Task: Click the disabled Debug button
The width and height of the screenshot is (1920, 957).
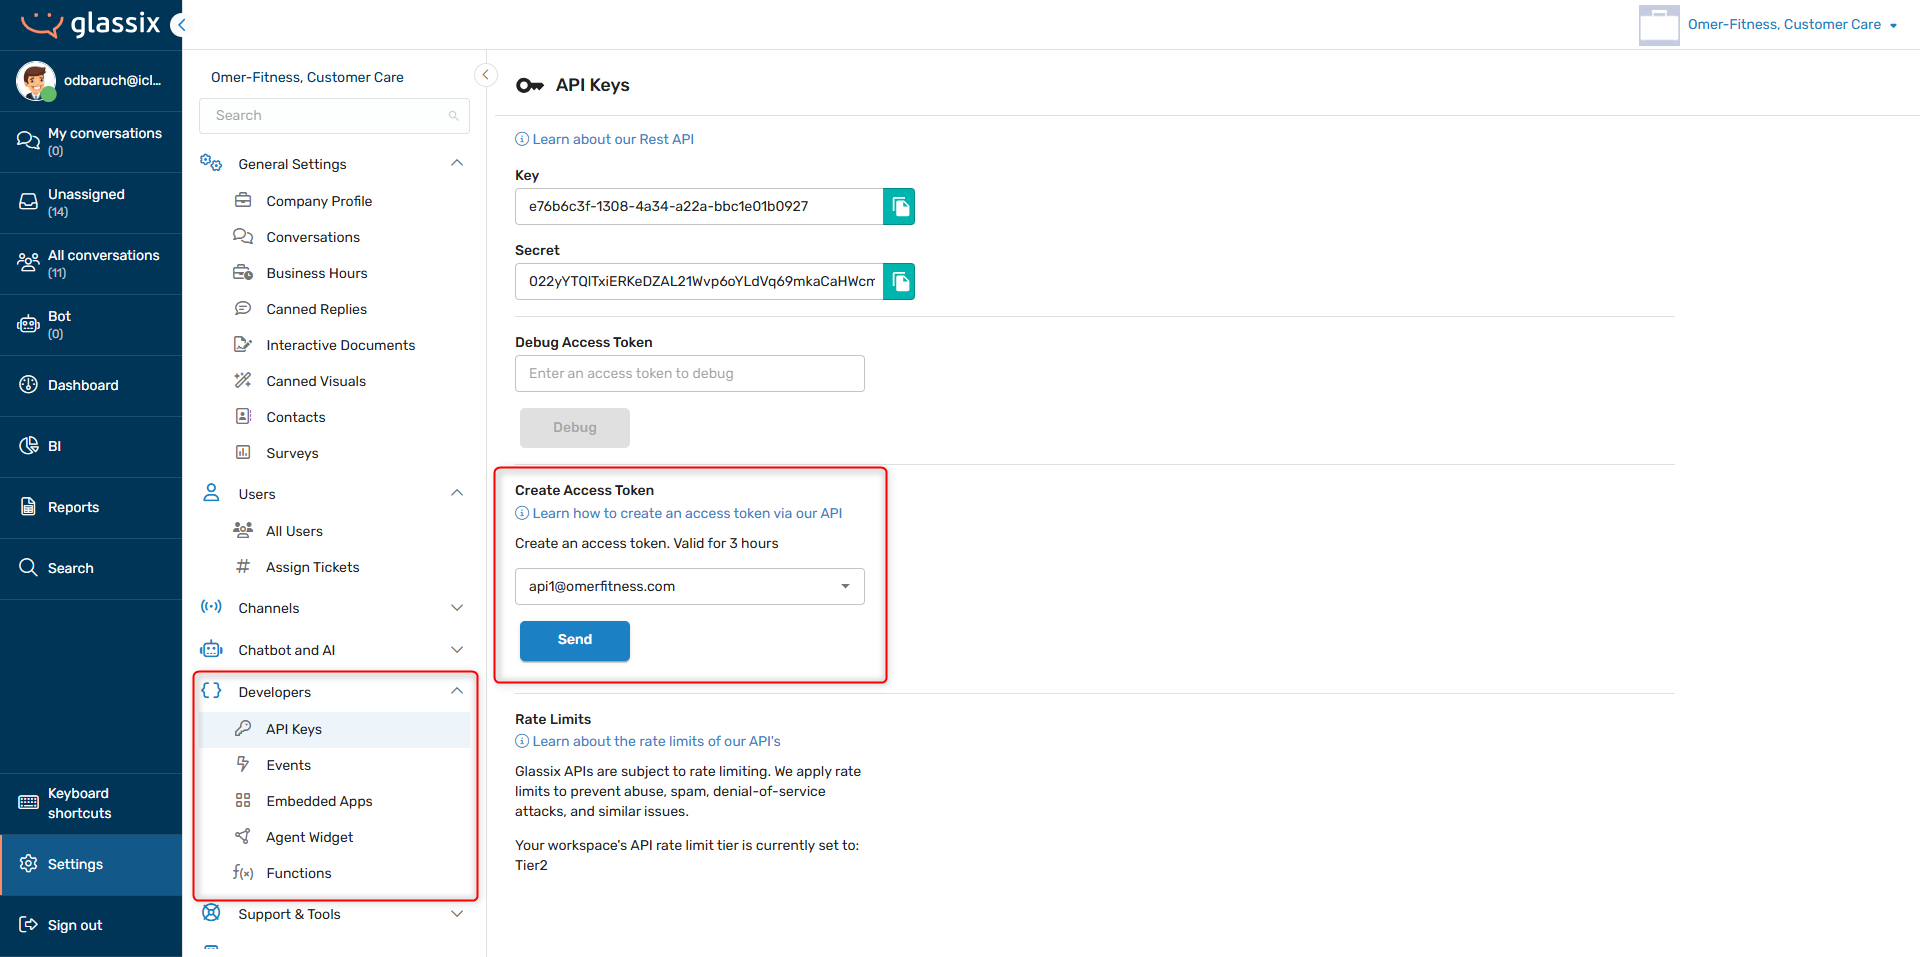Action: [575, 428]
